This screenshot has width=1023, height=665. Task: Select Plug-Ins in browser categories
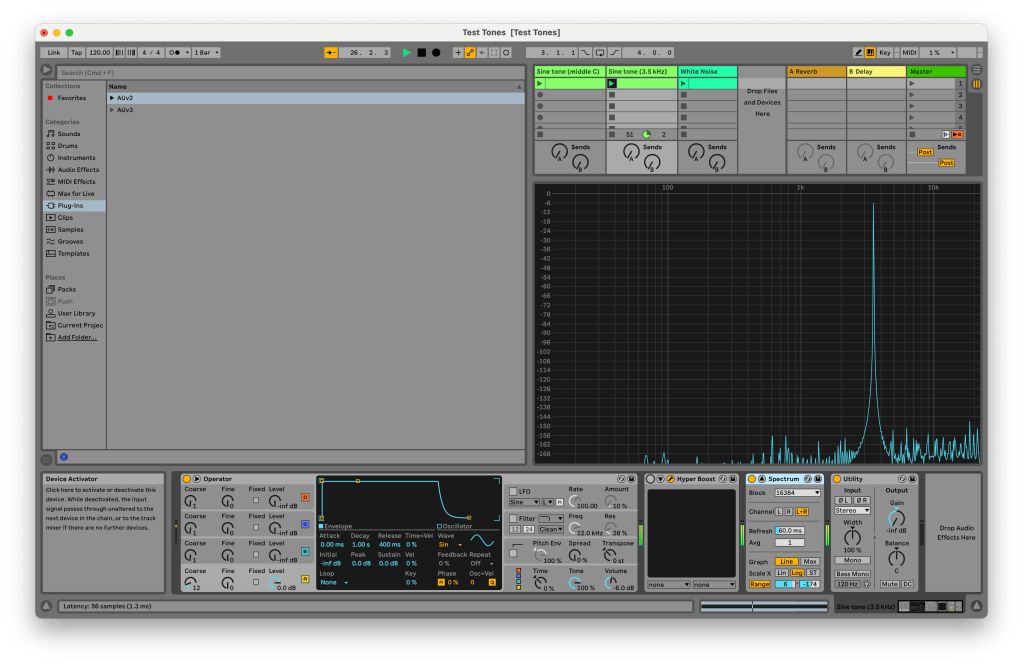[70, 206]
